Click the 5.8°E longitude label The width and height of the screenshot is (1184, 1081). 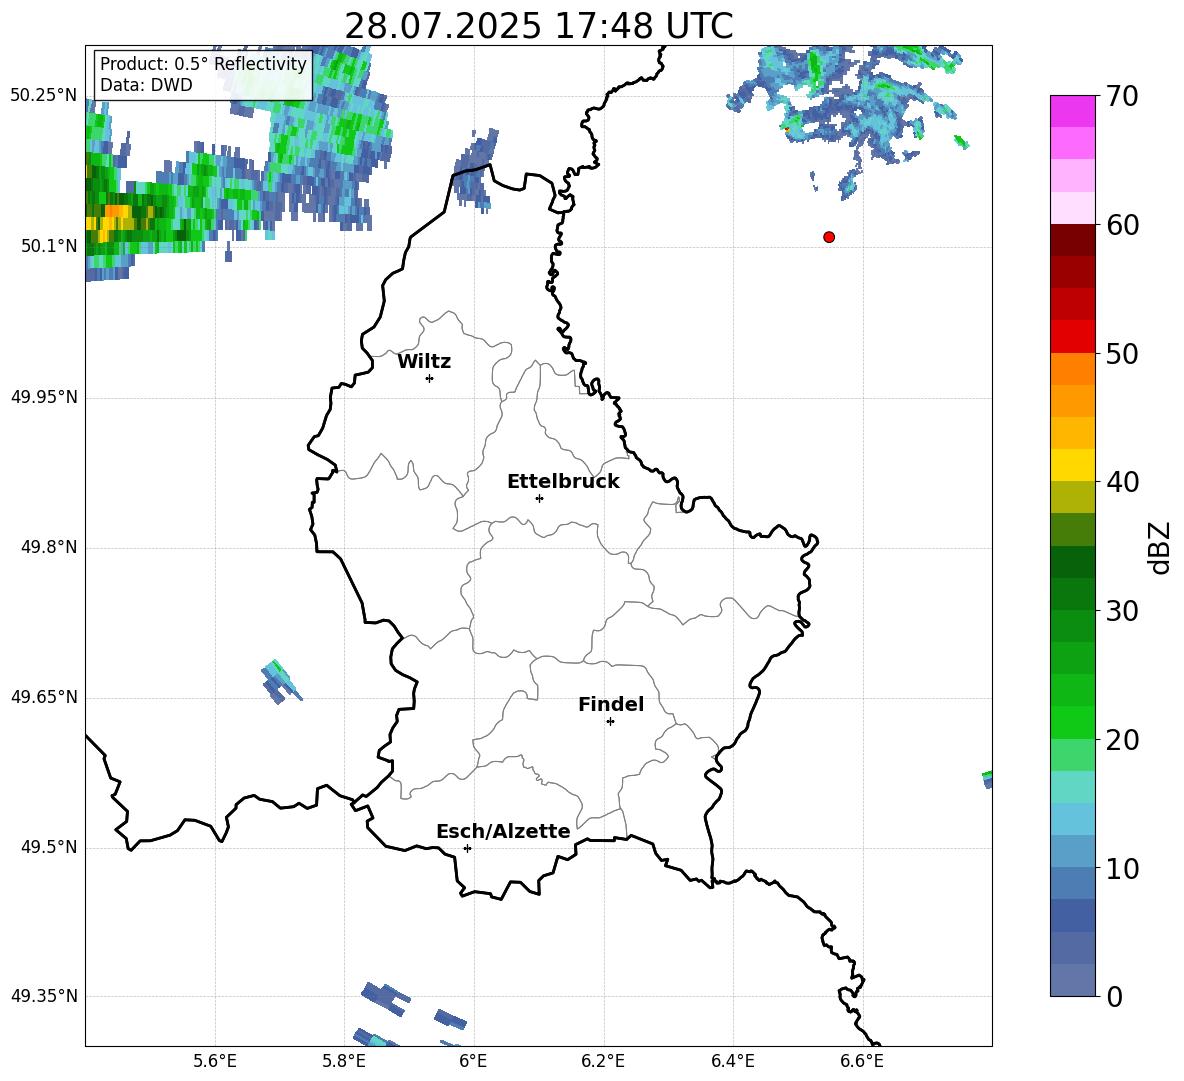point(344,1061)
